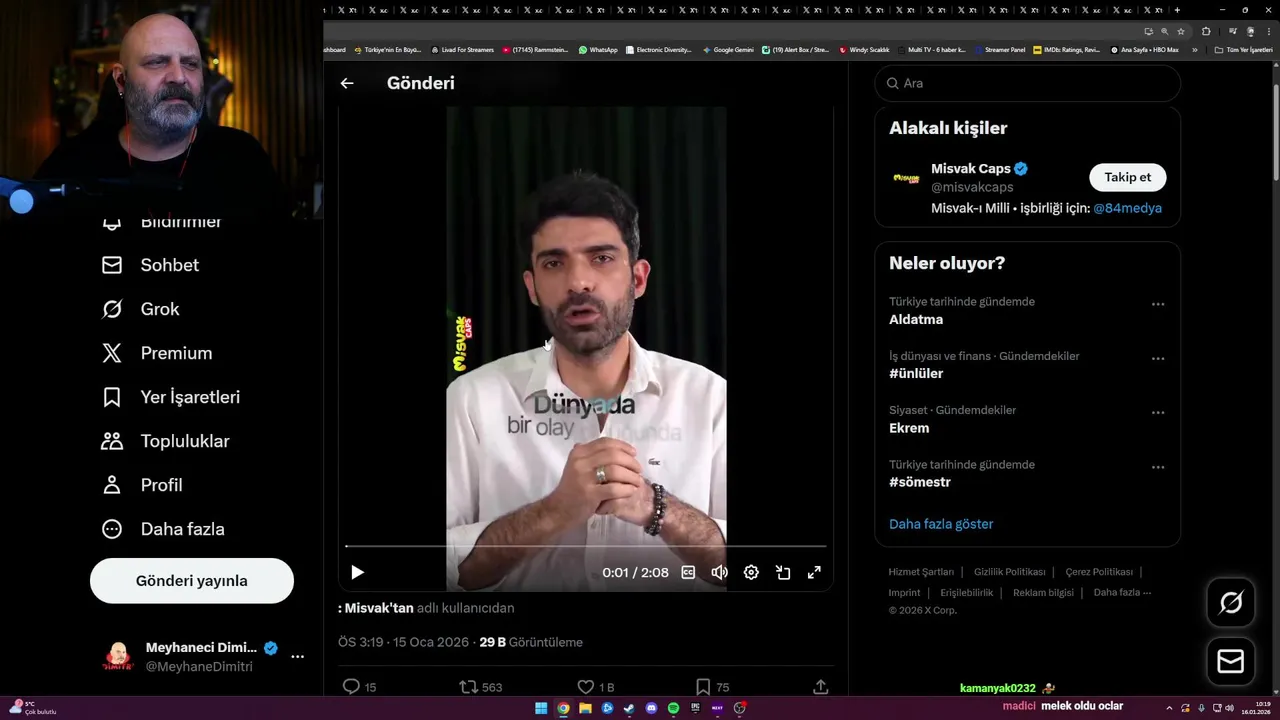Open Windows Start menu
This screenshot has width=1280, height=720.
[541, 708]
